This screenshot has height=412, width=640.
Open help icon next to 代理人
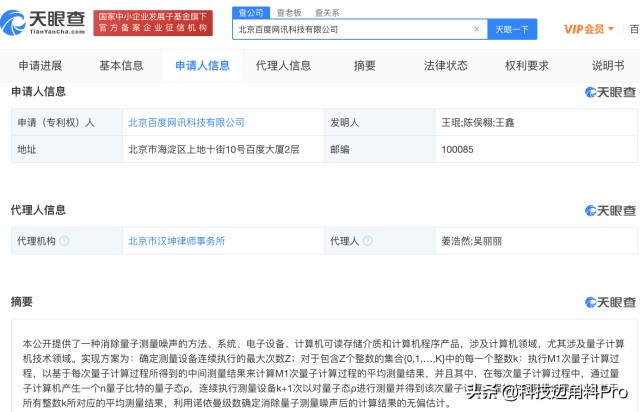(367, 241)
